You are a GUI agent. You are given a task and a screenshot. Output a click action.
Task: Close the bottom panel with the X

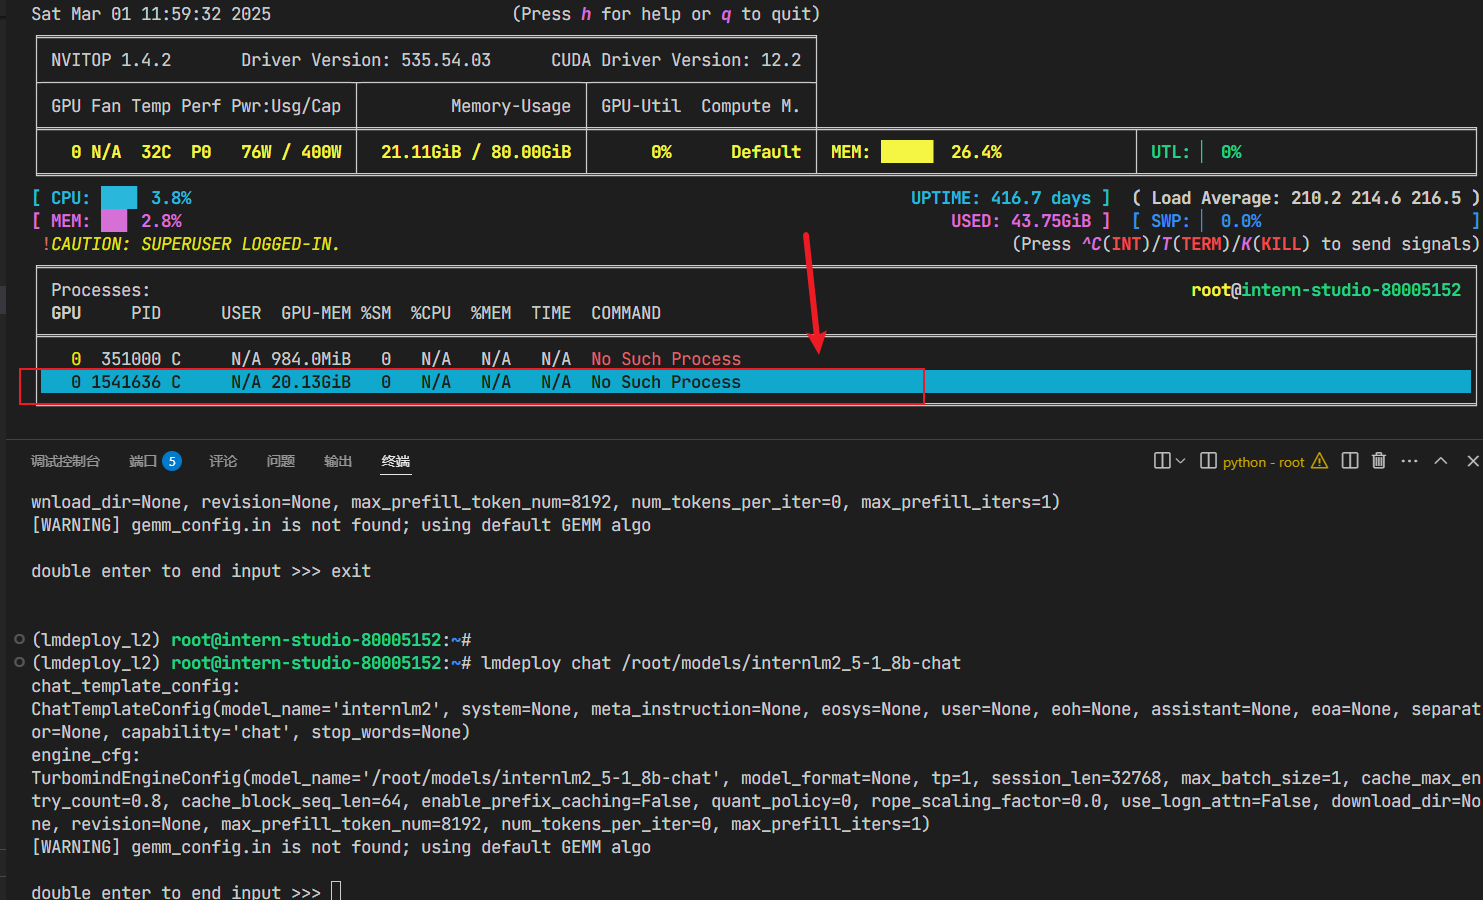point(1473,460)
